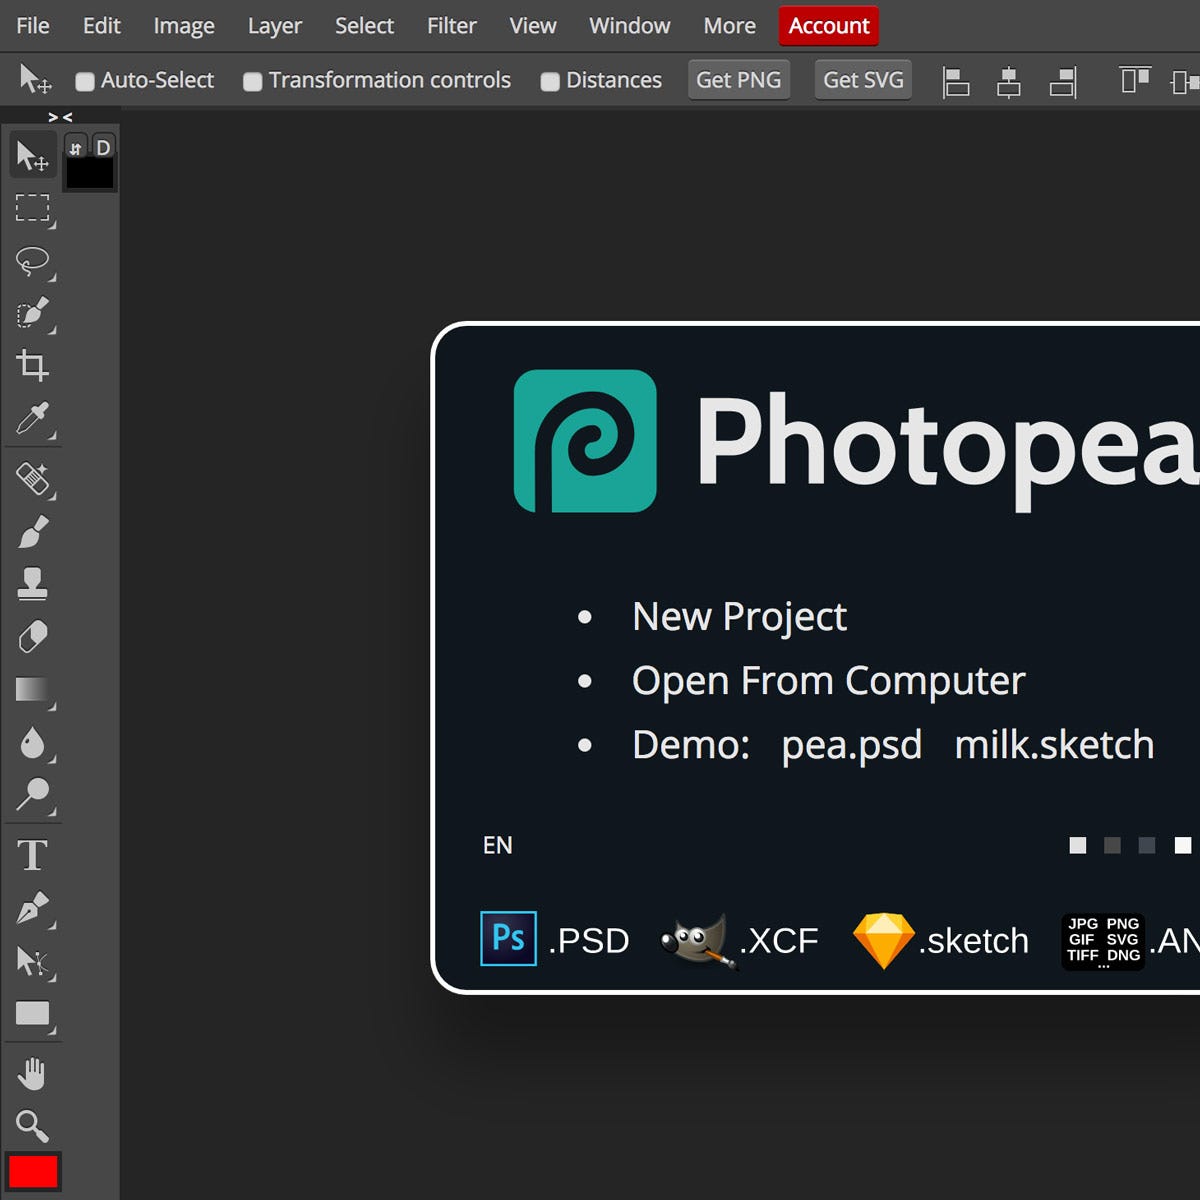This screenshot has height=1200, width=1200.
Task: Open the Edit menu
Action: (x=102, y=26)
